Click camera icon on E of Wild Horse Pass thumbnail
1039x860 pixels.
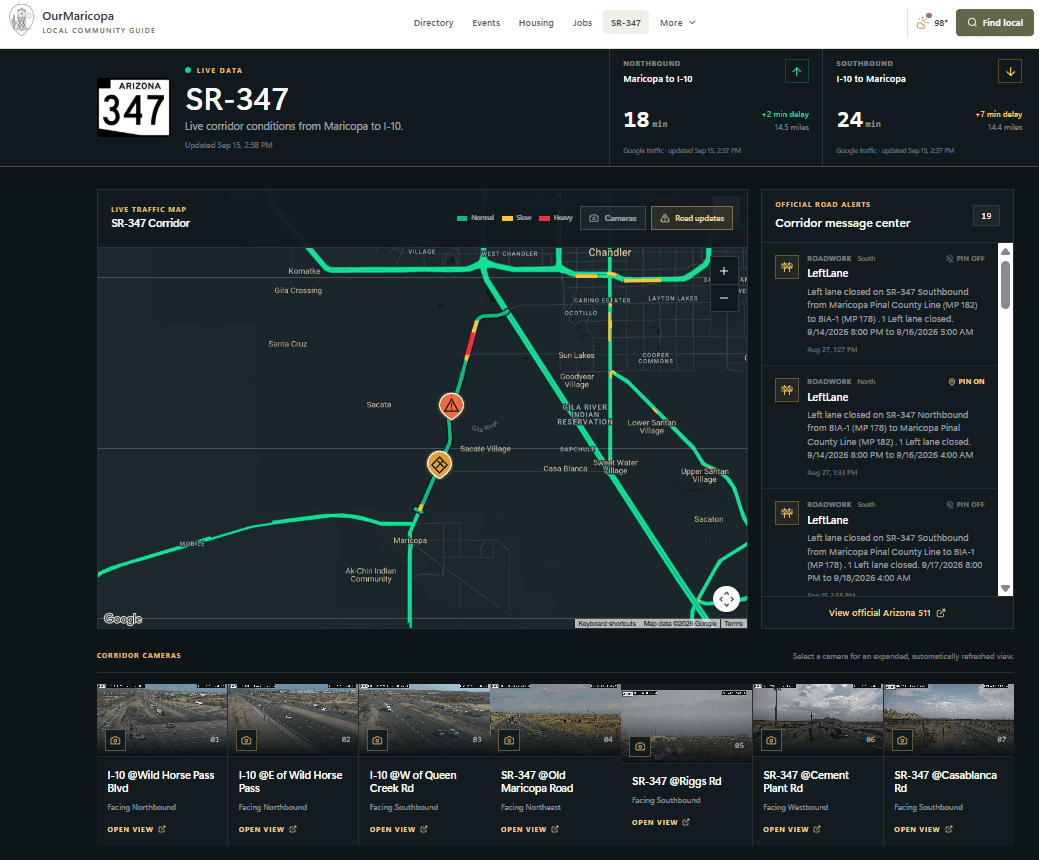(x=246, y=740)
